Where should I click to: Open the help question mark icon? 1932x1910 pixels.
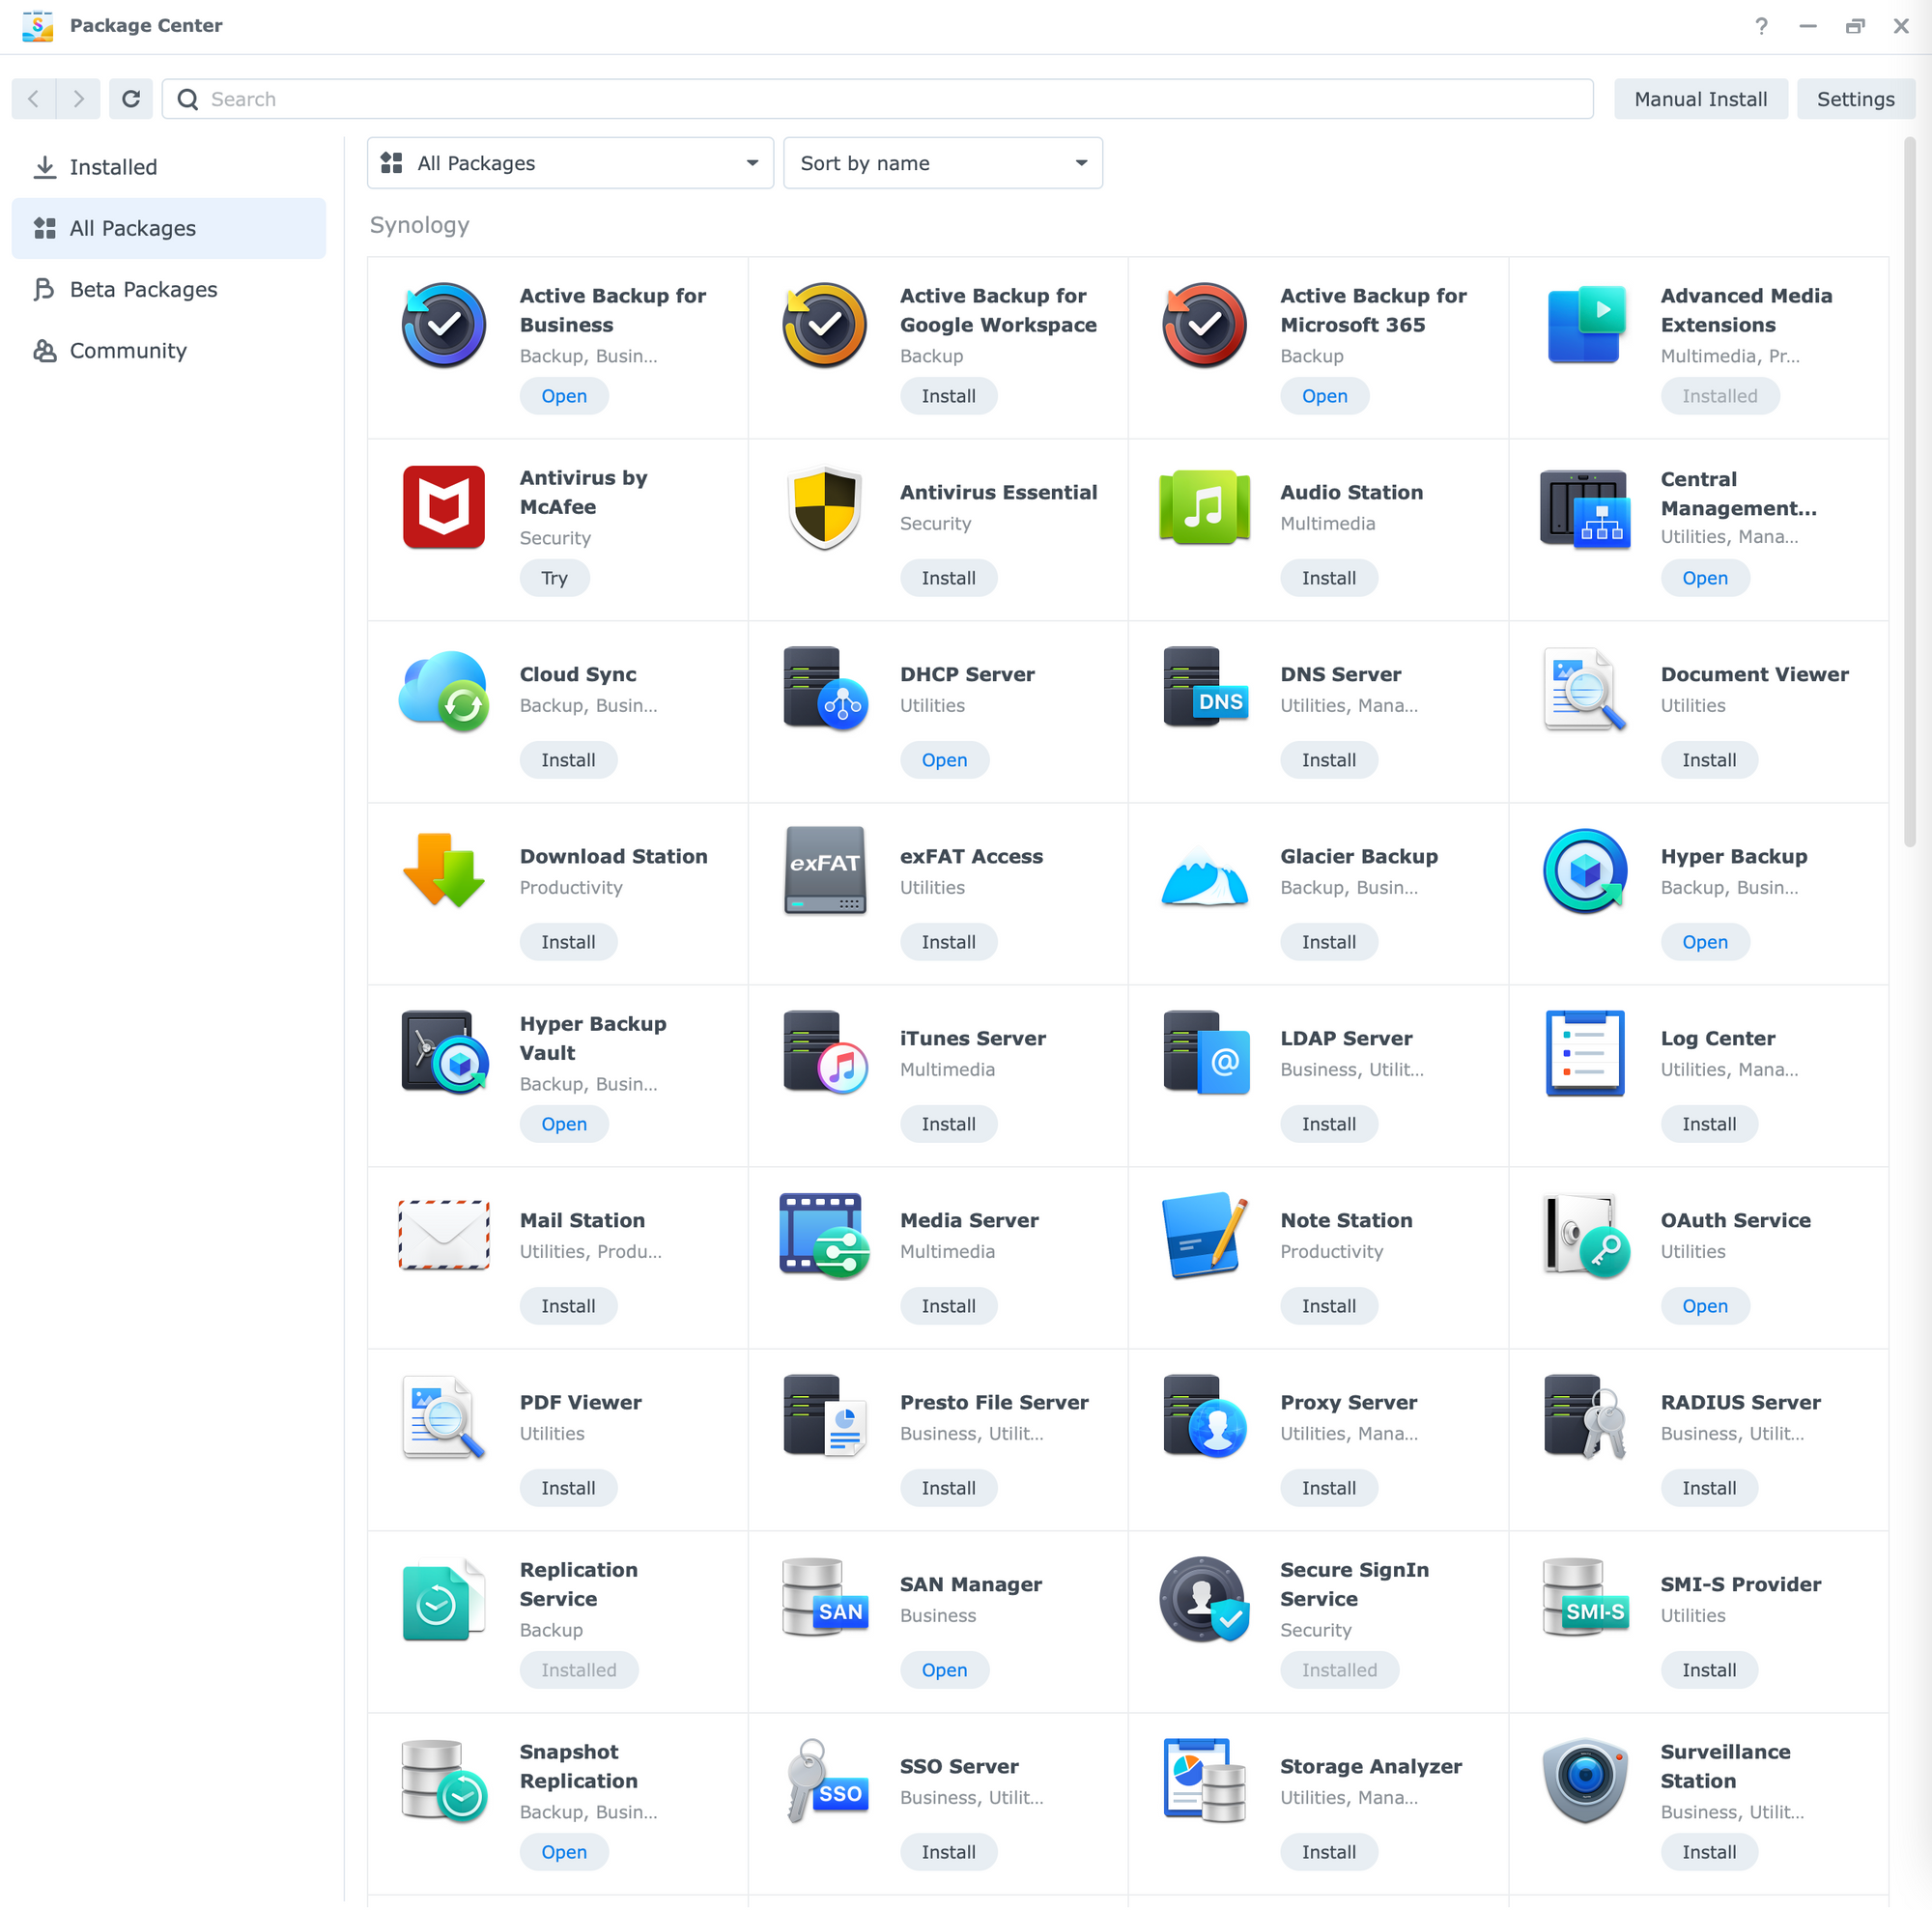[x=1761, y=26]
